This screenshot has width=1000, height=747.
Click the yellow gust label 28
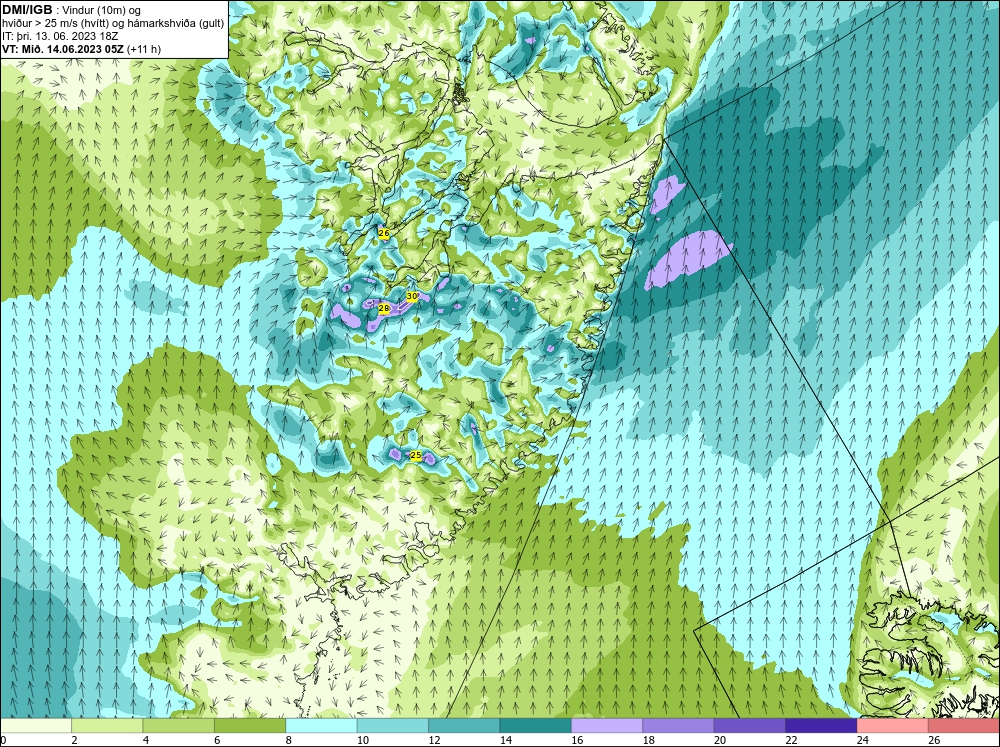point(384,309)
